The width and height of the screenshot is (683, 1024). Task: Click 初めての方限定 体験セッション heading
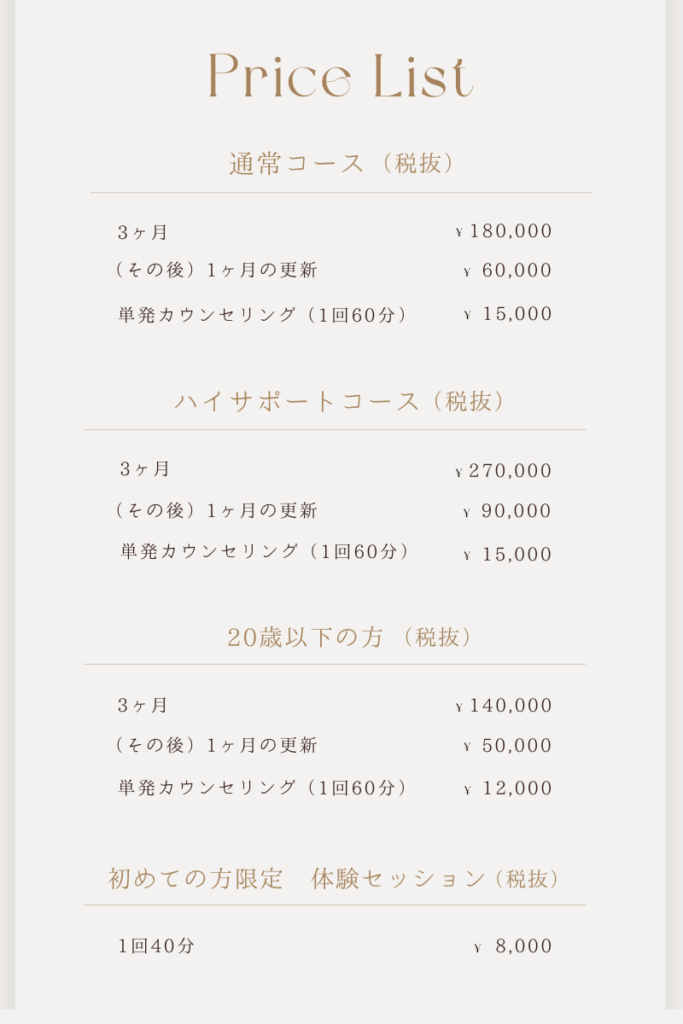pyautogui.click(x=334, y=879)
